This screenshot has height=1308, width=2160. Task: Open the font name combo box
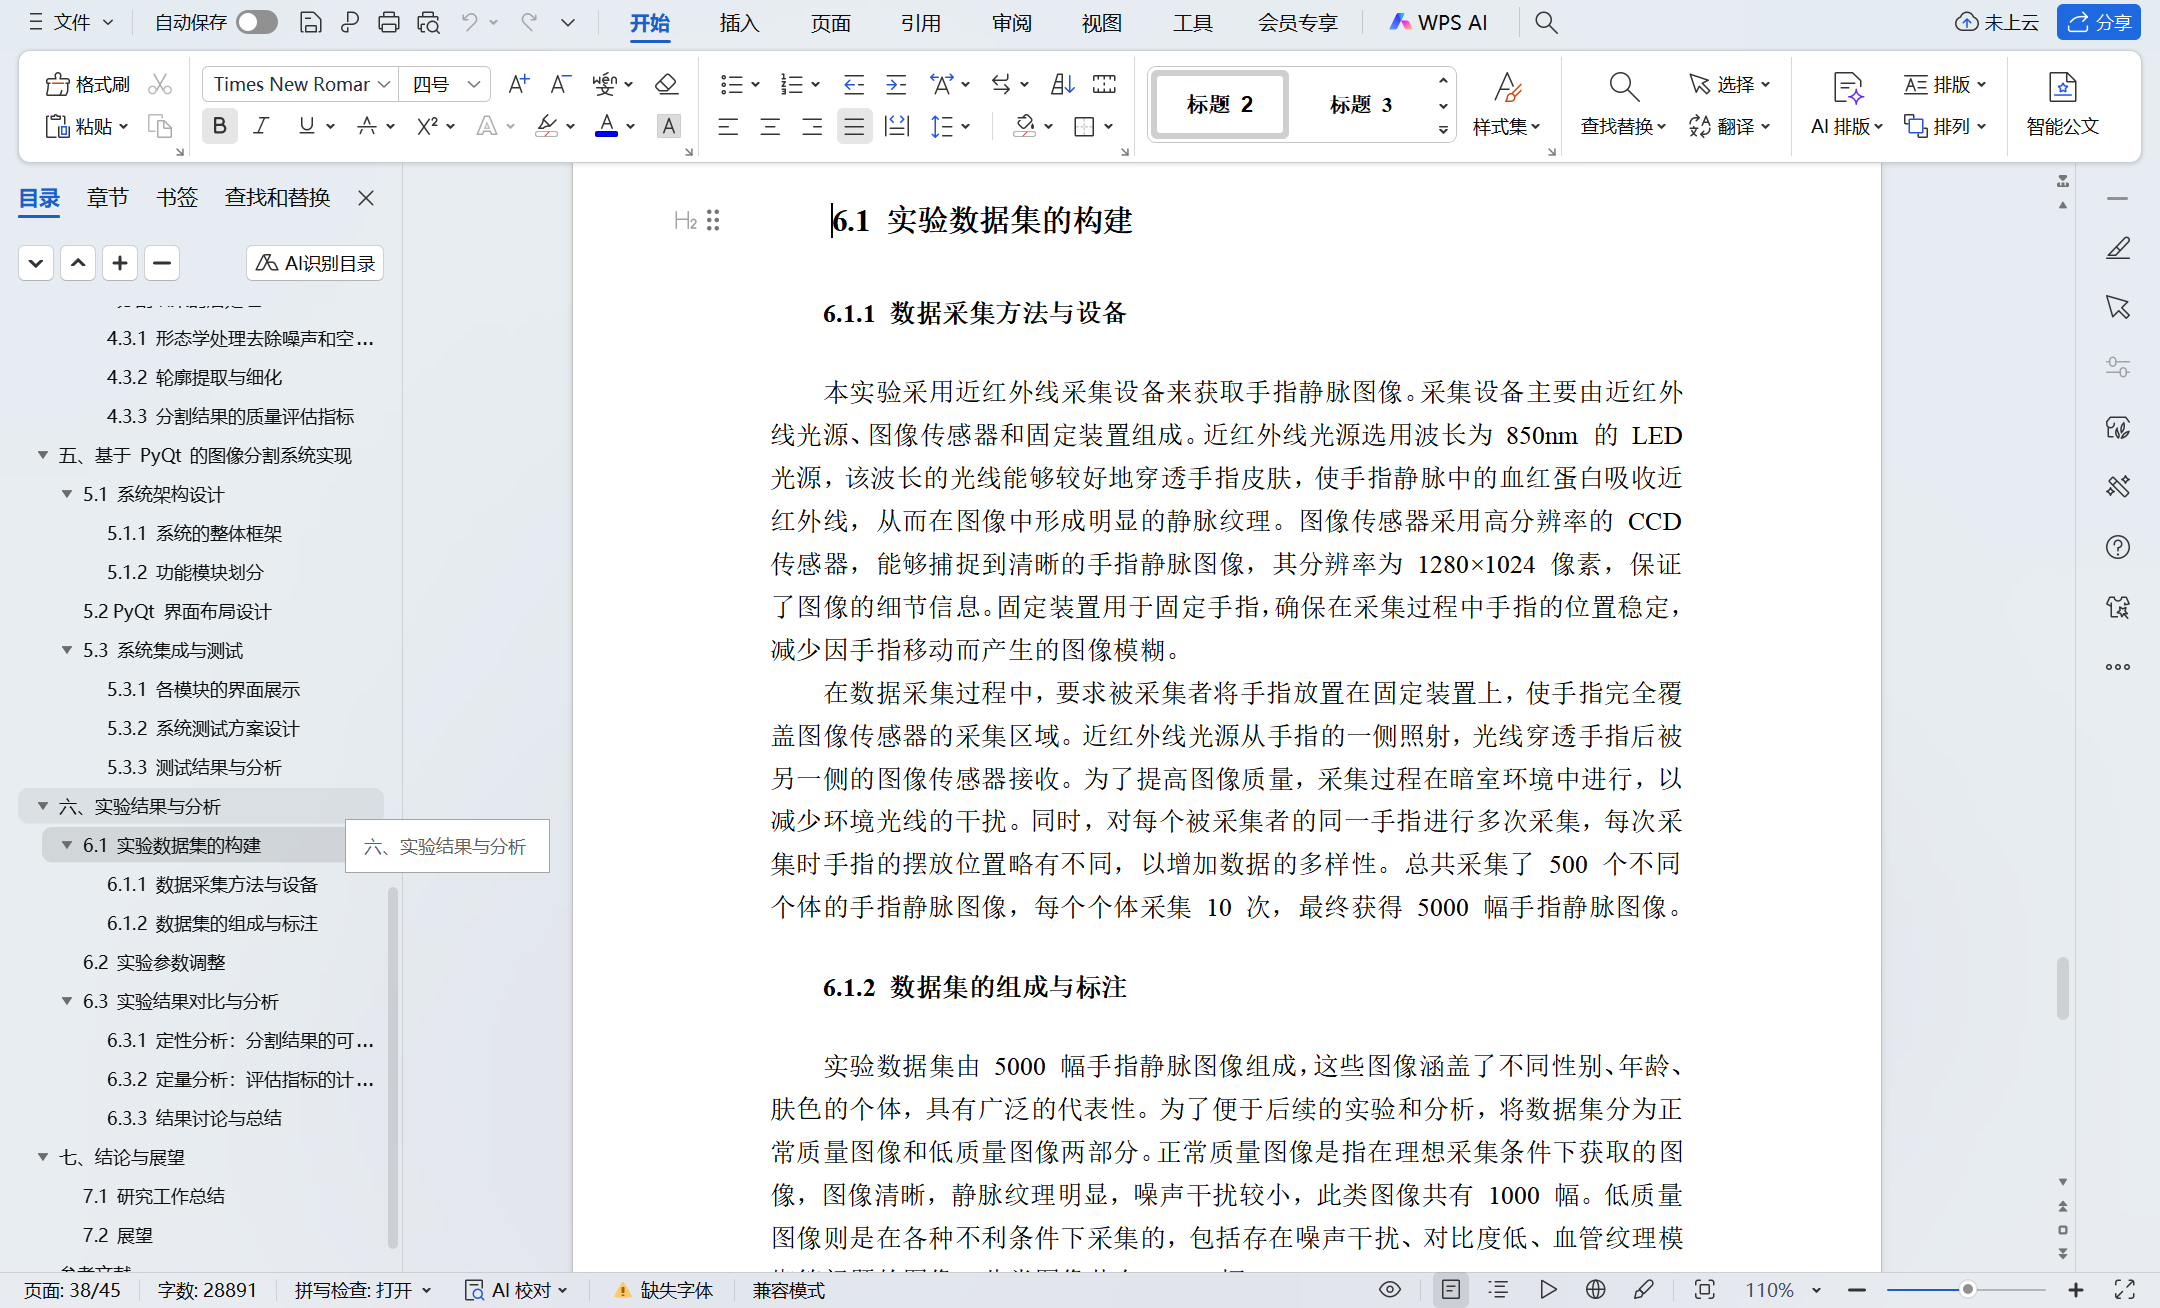[300, 84]
